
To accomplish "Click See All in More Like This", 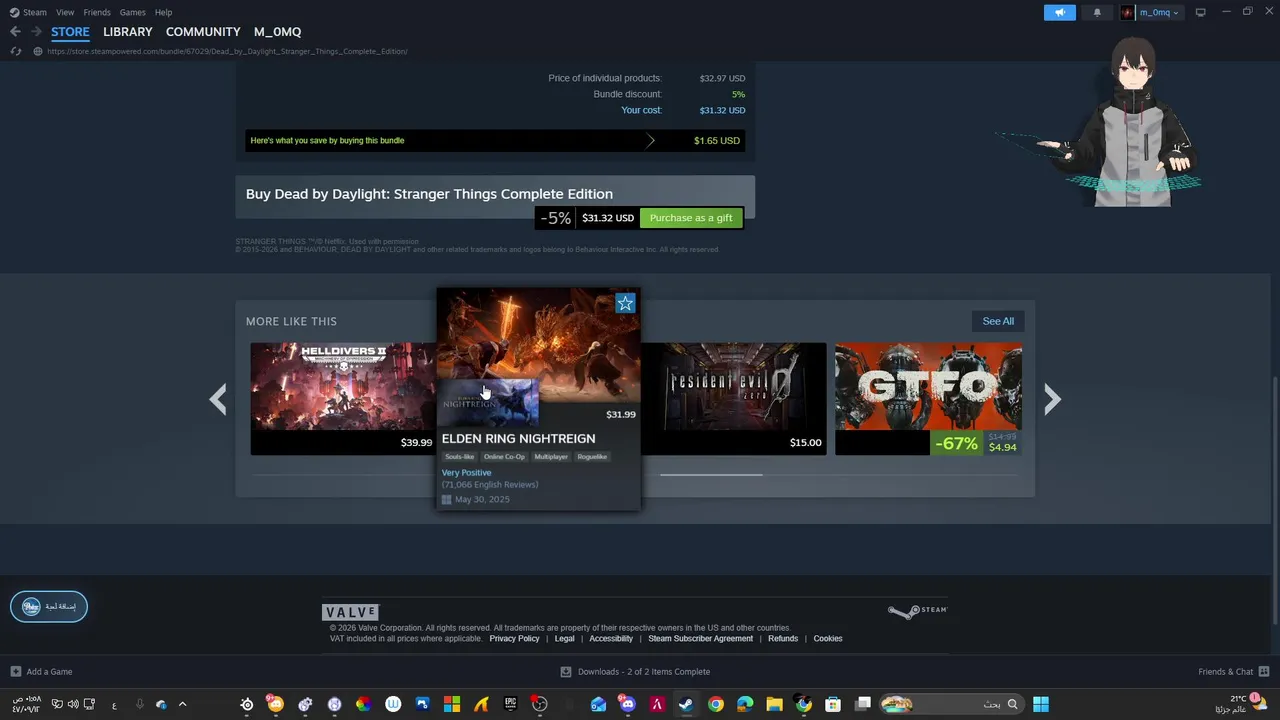I will [x=998, y=321].
